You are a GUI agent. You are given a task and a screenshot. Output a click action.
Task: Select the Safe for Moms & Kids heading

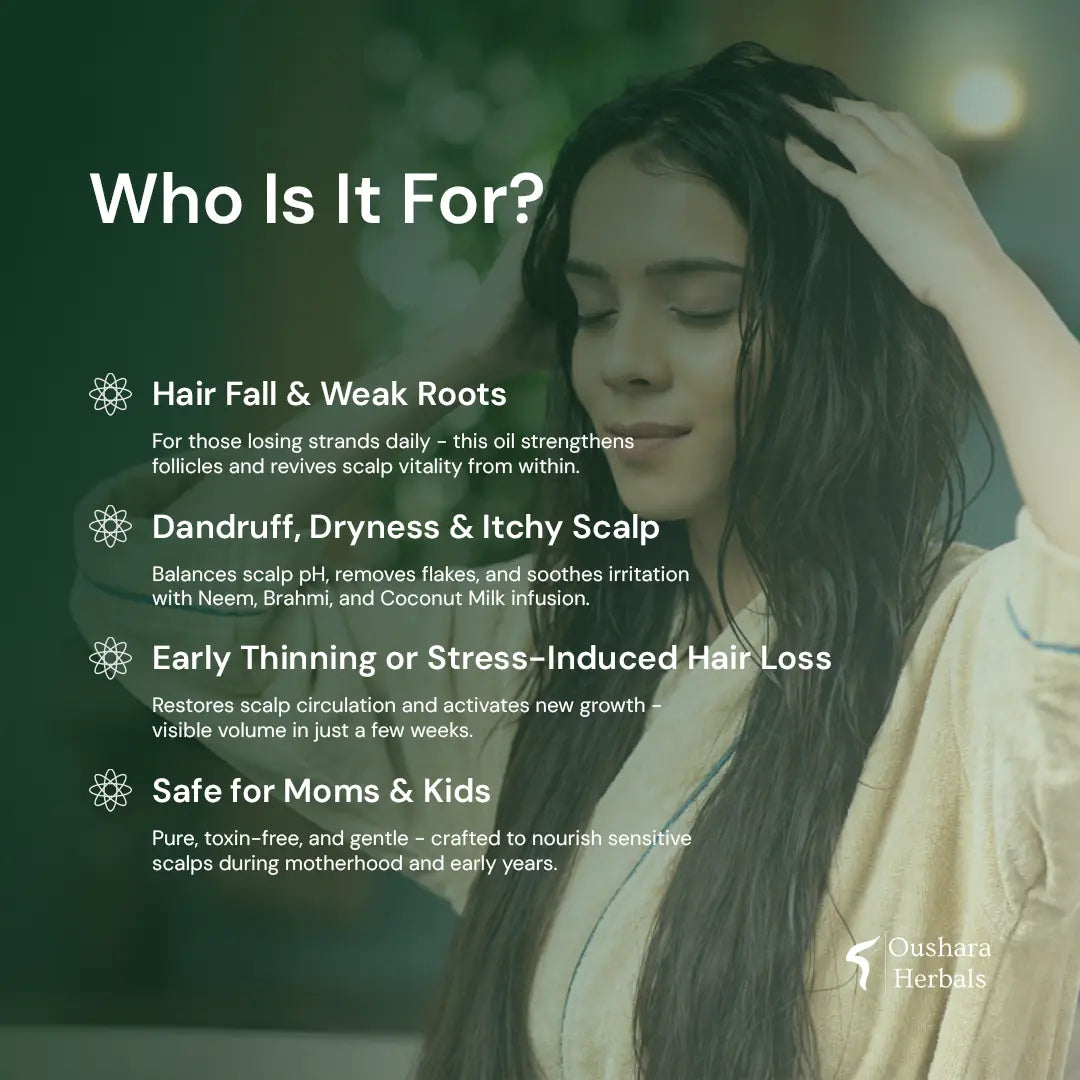pyautogui.click(x=322, y=791)
